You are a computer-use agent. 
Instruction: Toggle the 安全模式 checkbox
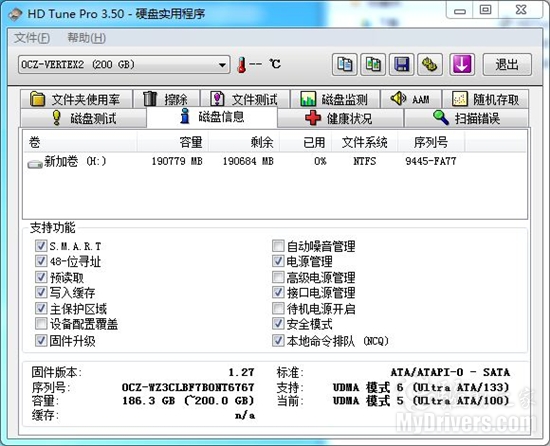coord(278,324)
